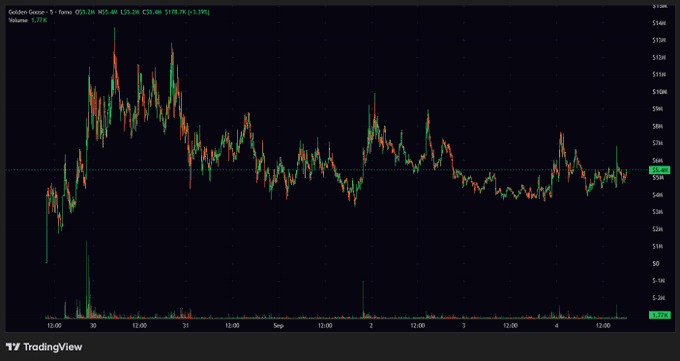This screenshot has width=680, height=361.
Task: Click the $0 label on price axis
Action: click(656, 263)
